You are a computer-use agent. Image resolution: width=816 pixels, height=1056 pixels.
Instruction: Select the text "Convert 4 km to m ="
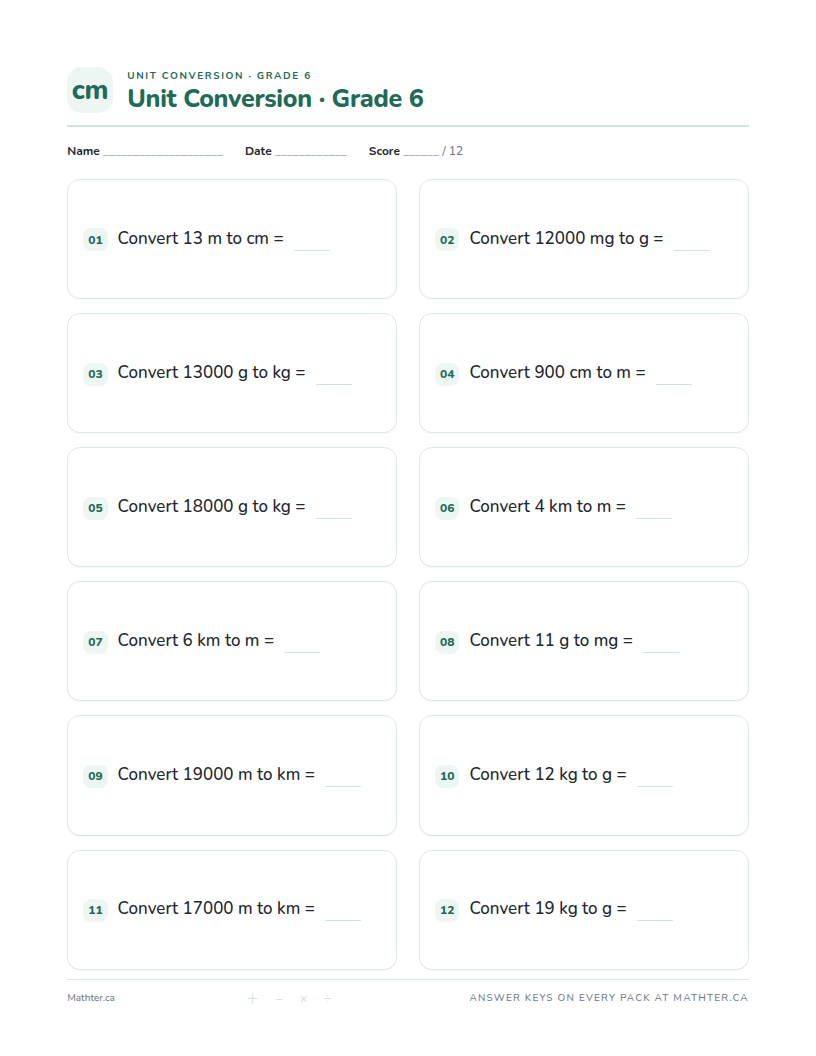click(x=547, y=506)
